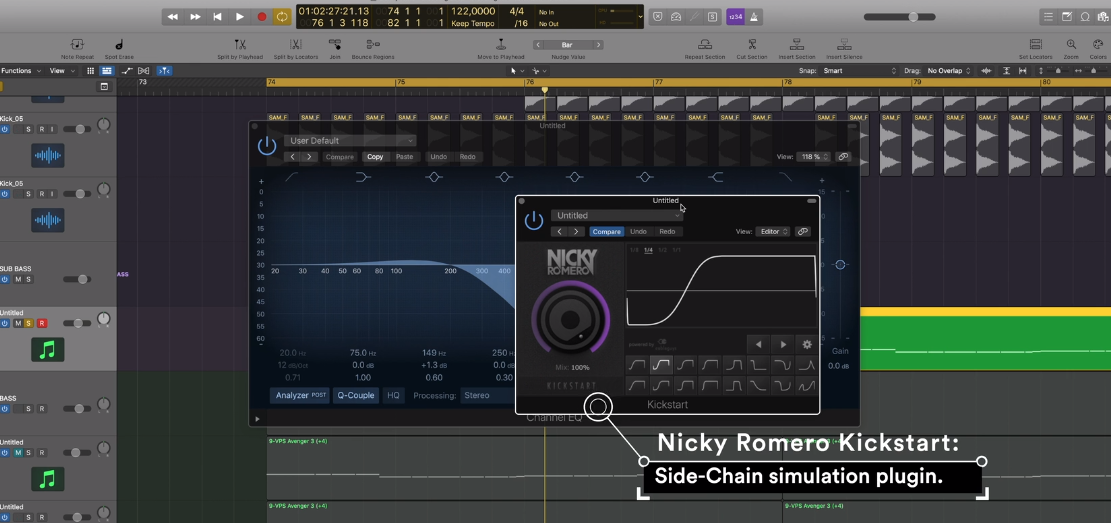Open the Kickstart View Editor dropdown
The width and height of the screenshot is (1111, 523).
coord(773,232)
